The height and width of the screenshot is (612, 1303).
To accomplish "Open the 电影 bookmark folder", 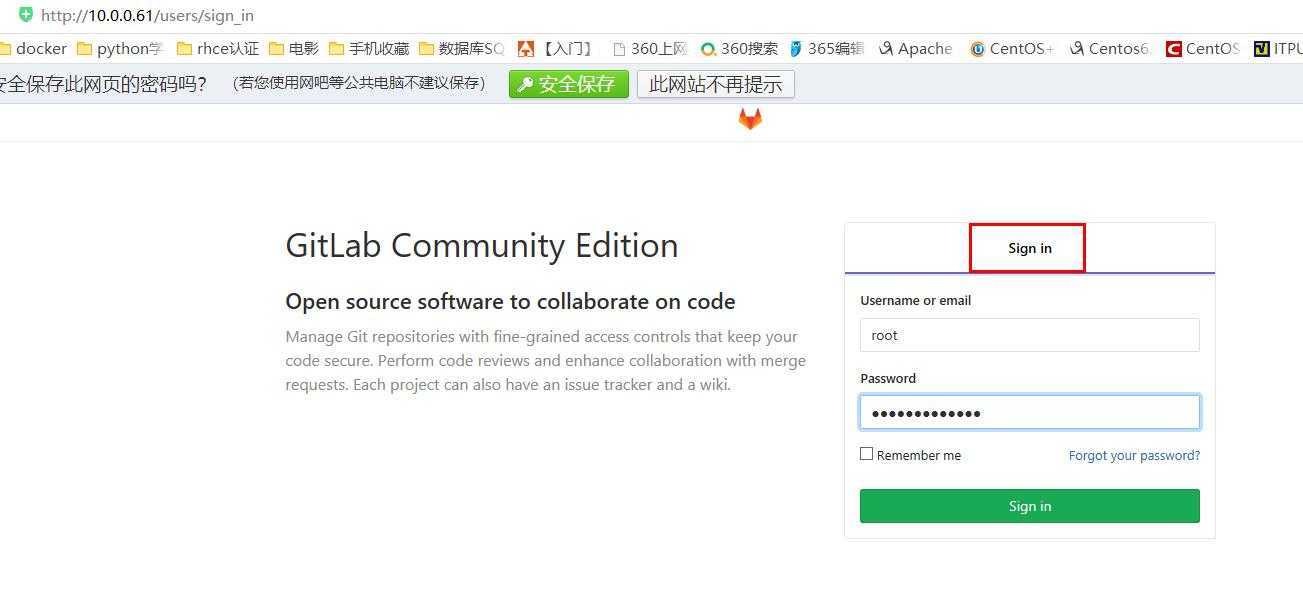I will (x=293, y=48).
